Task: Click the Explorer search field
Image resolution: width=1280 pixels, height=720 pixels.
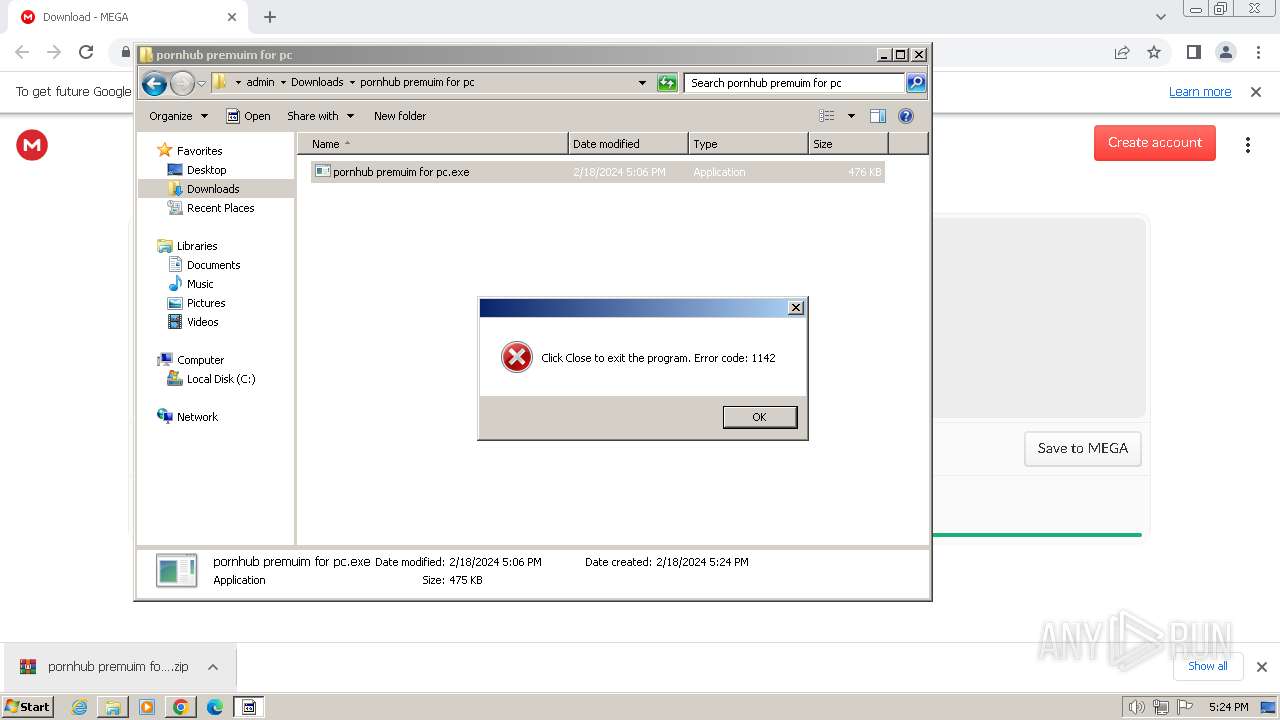Action: [795, 83]
